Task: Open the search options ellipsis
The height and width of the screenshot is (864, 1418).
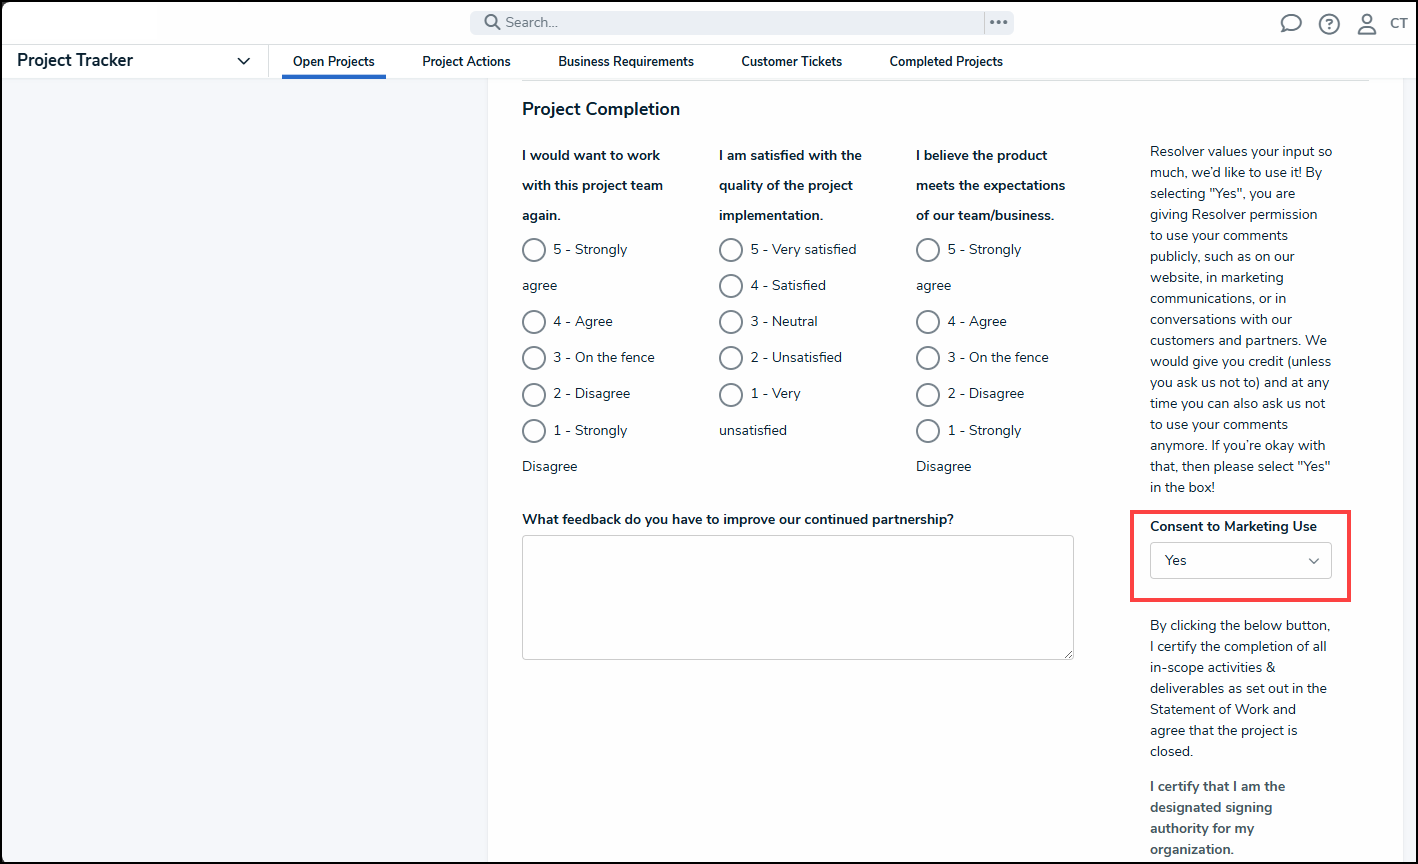Action: pyautogui.click(x=998, y=22)
